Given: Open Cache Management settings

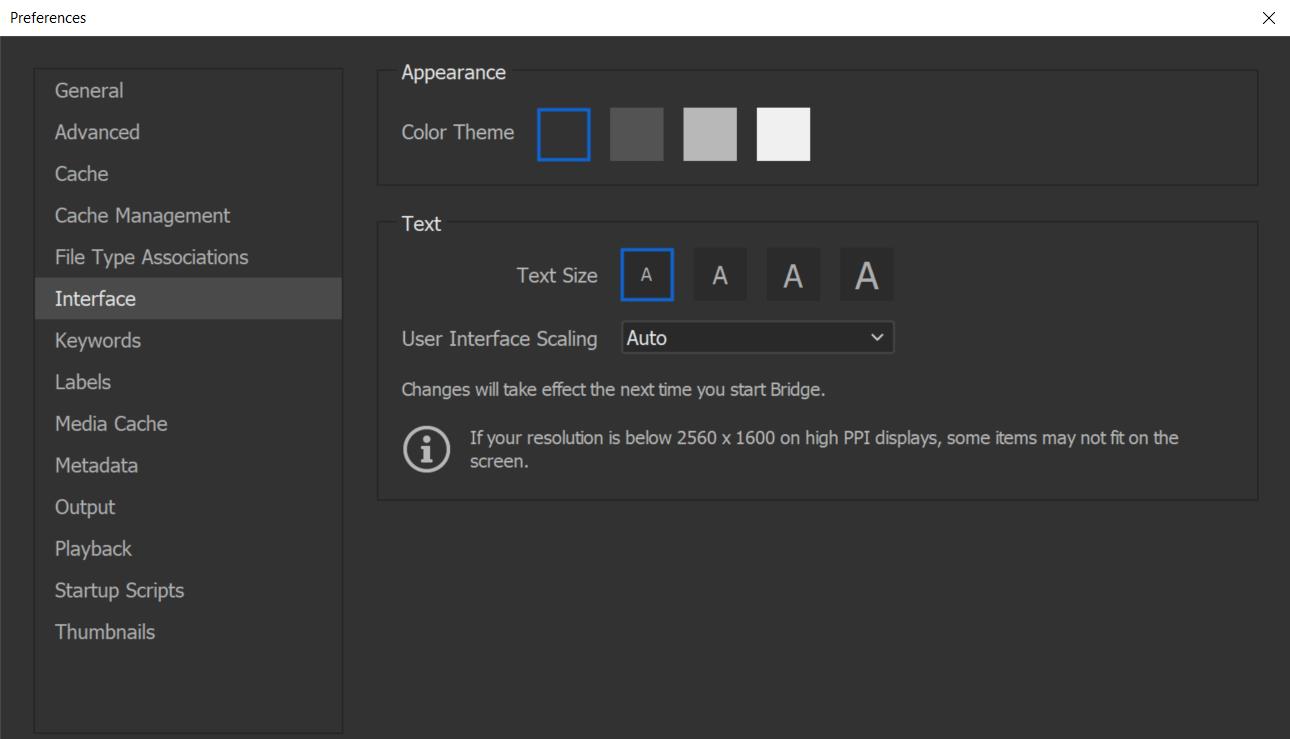Looking at the screenshot, I should point(142,215).
